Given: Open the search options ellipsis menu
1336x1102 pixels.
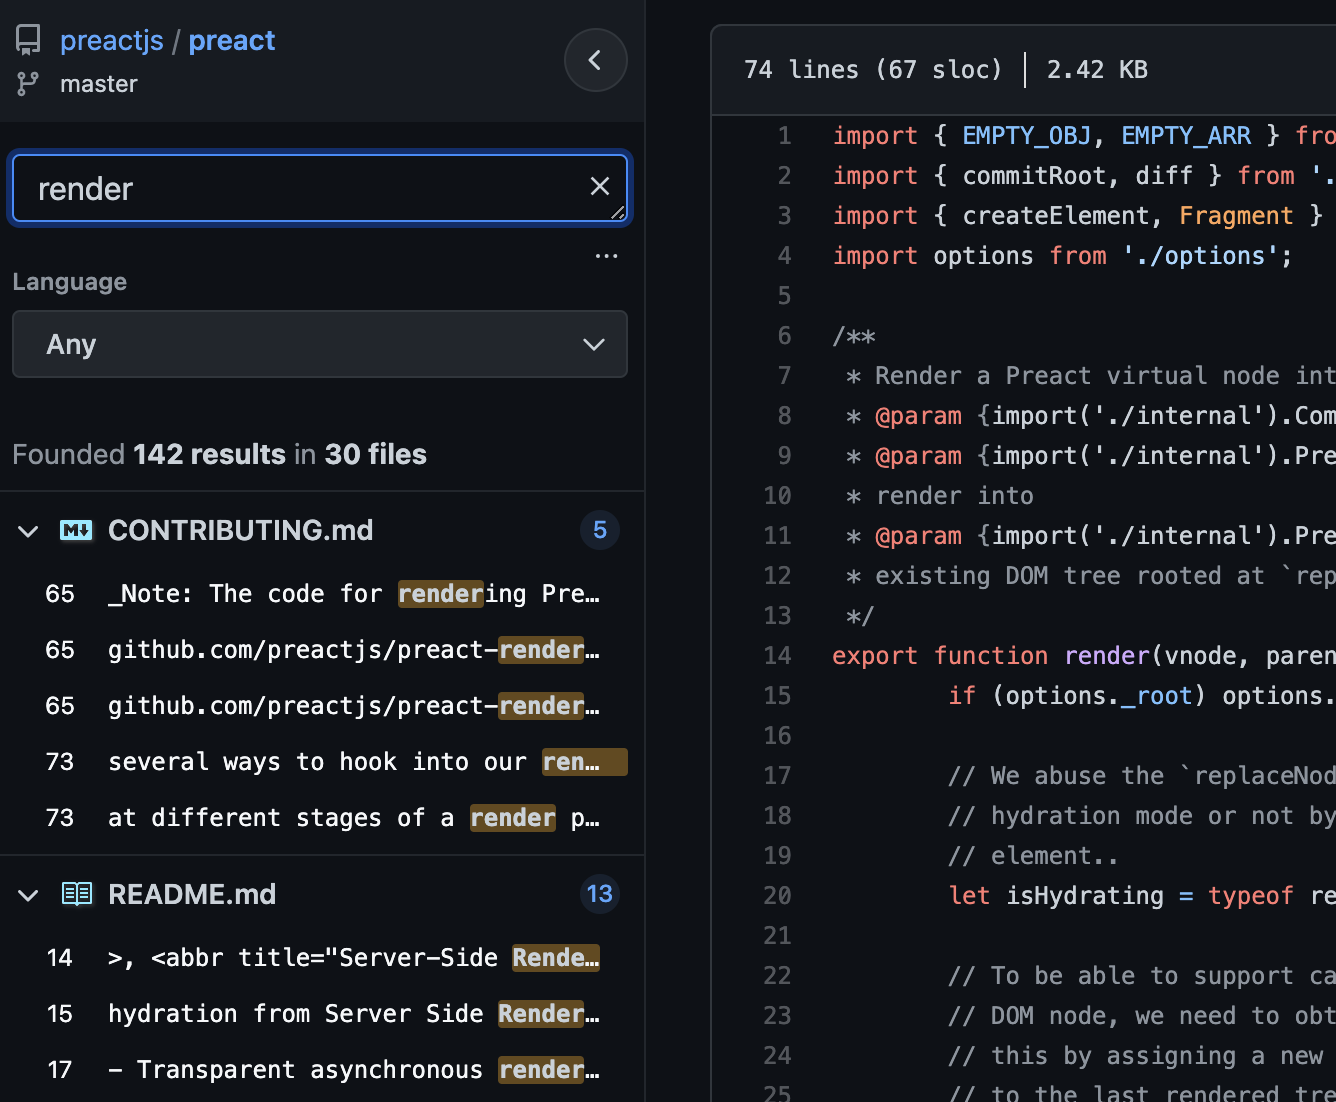Looking at the screenshot, I should click(x=606, y=256).
